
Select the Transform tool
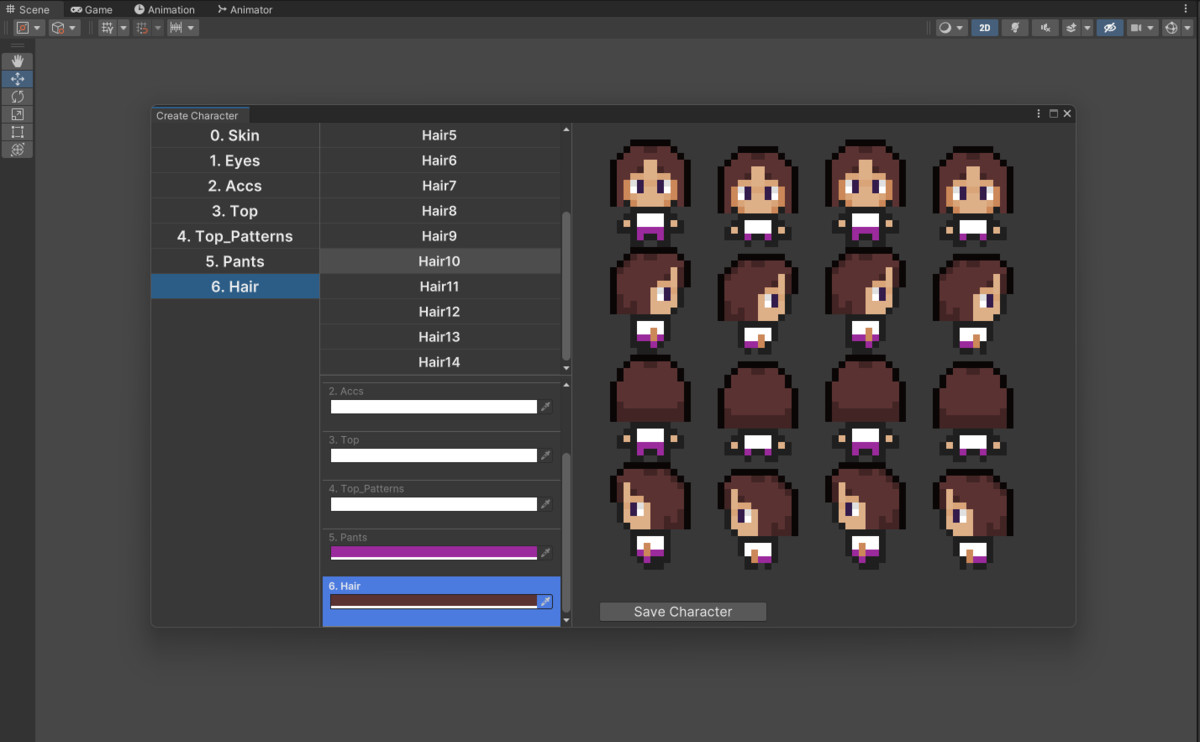[x=17, y=150]
